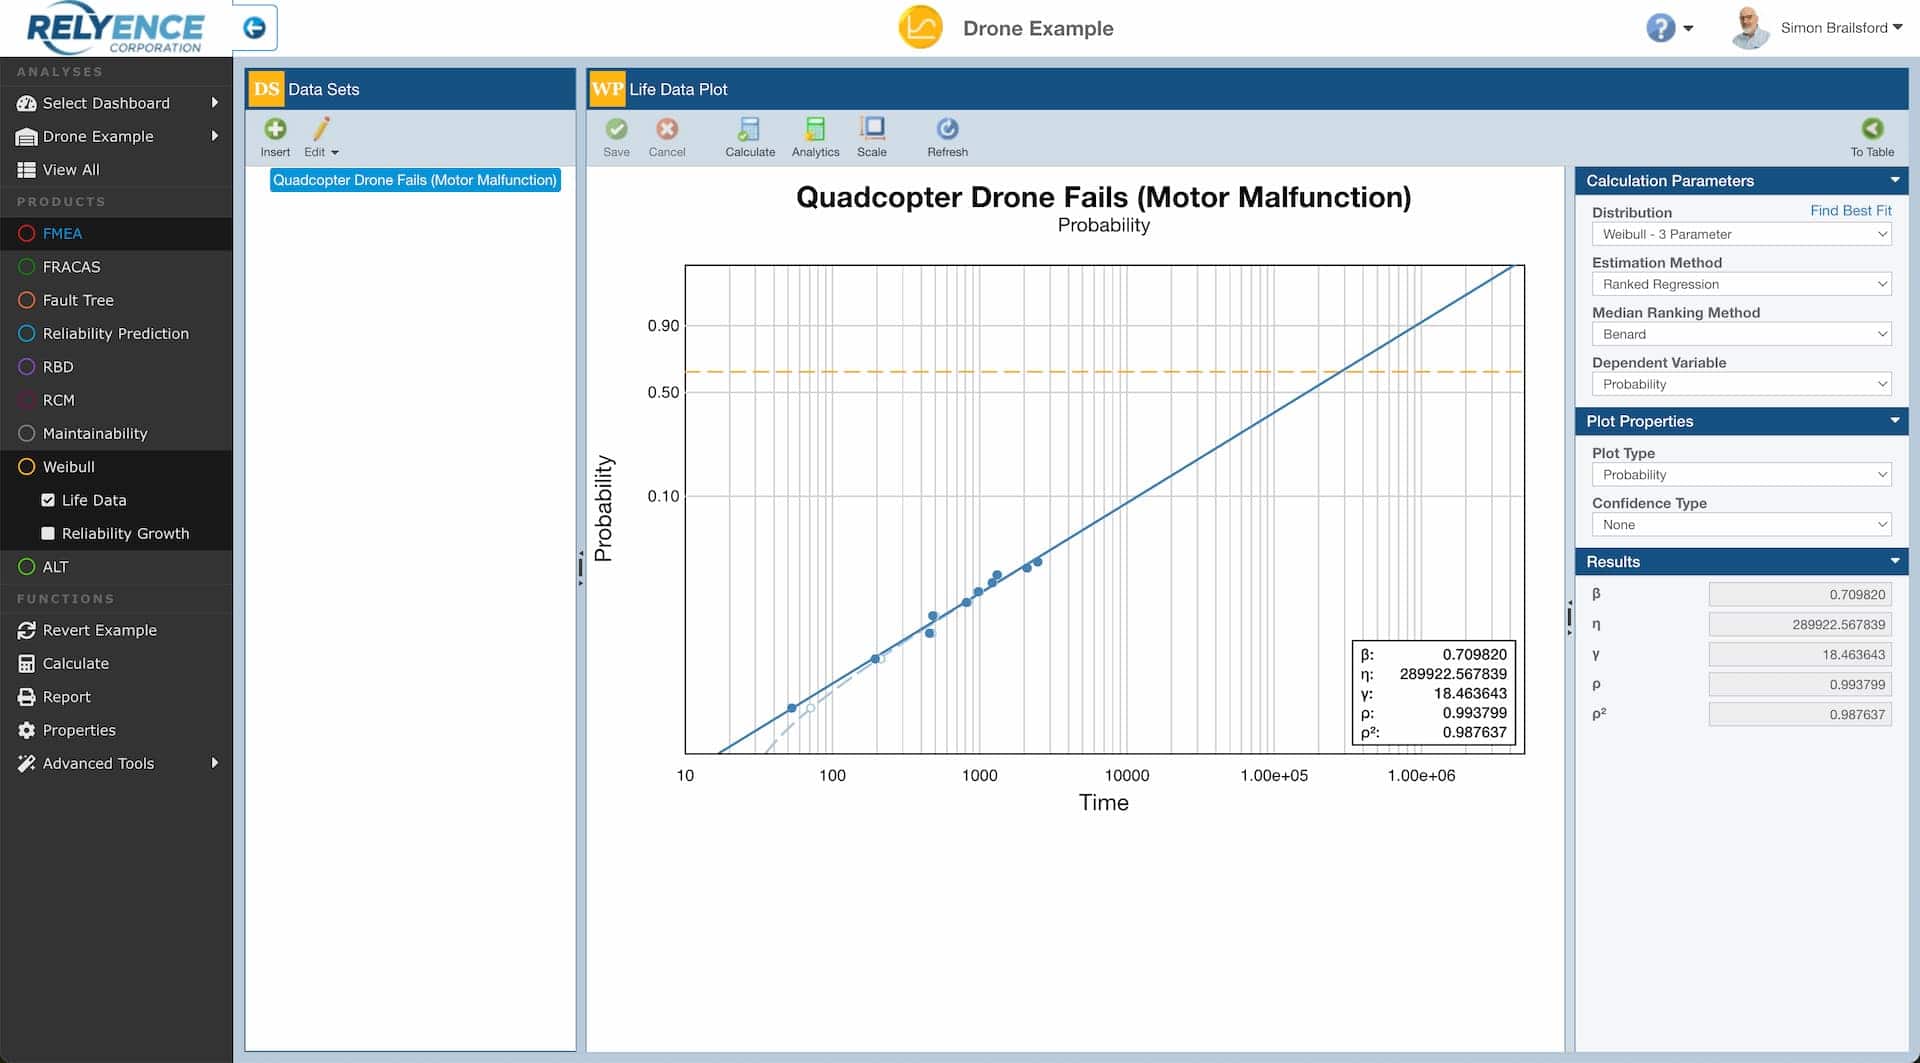Image resolution: width=1920 pixels, height=1063 pixels.
Task: Click the beta result value field
Action: click(x=1799, y=593)
